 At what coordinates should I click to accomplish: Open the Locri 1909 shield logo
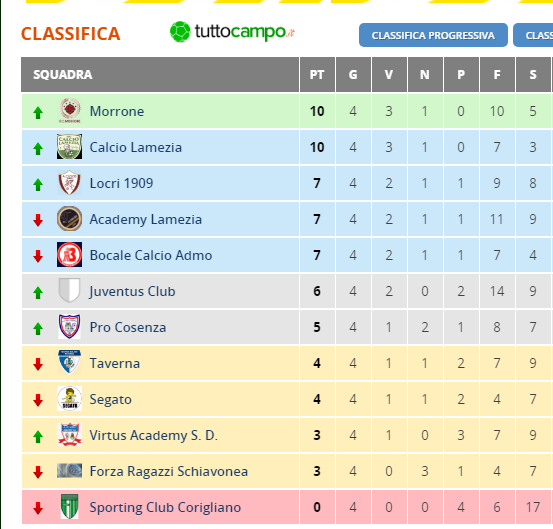(x=69, y=183)
